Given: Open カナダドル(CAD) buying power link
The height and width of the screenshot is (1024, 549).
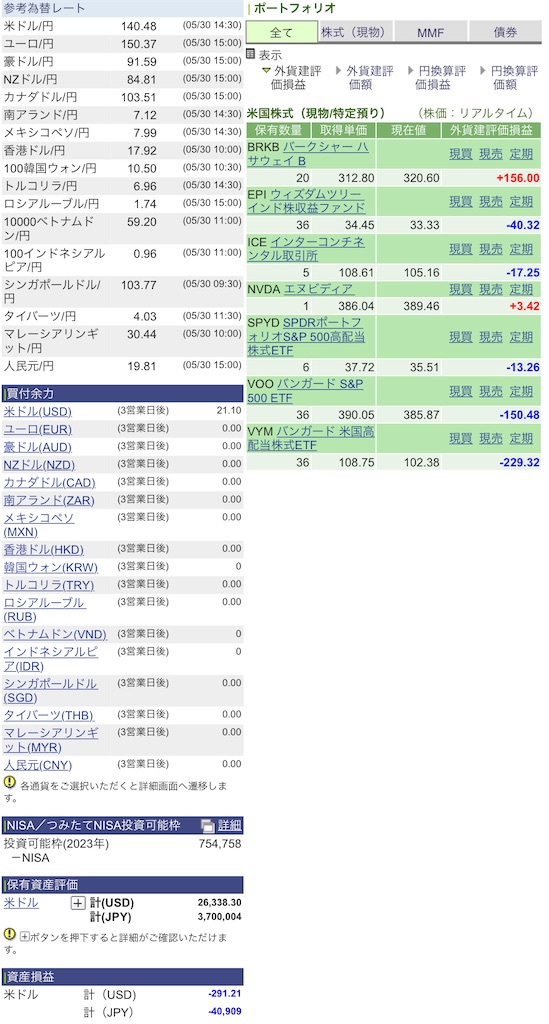Looking at the screenshot, I should point(50,483).
